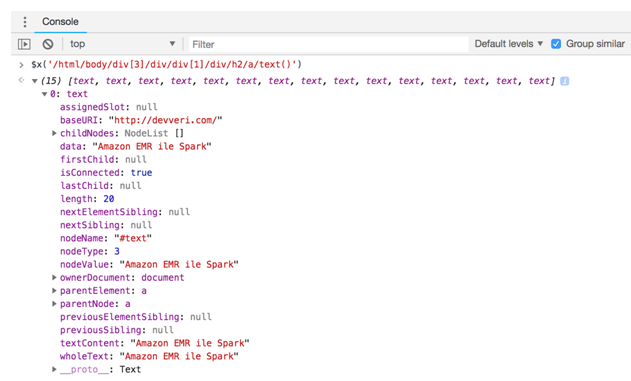Image resolution: width=631 pixels, height=381 pixels.
Task: Select the data "Amazon EMR ile Spark" value
Action: click(x=152, y=146)
